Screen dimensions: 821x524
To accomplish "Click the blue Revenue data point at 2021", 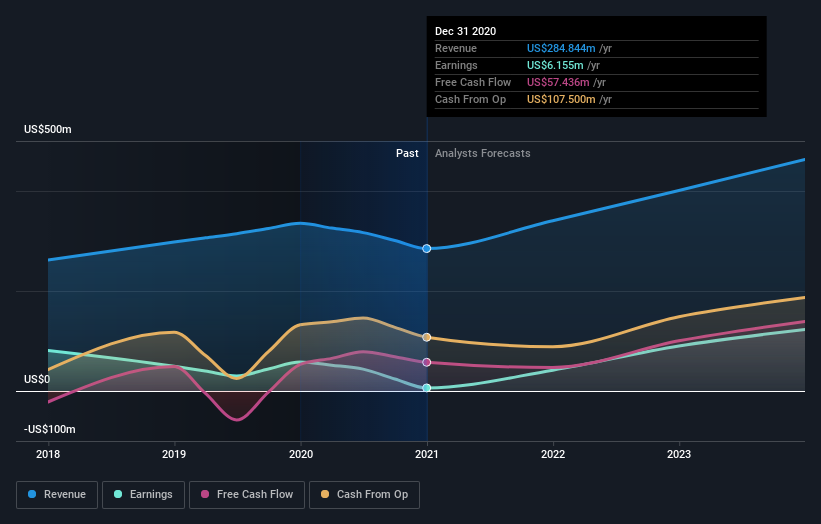I will pyautogui.click(x=427, y=249).
